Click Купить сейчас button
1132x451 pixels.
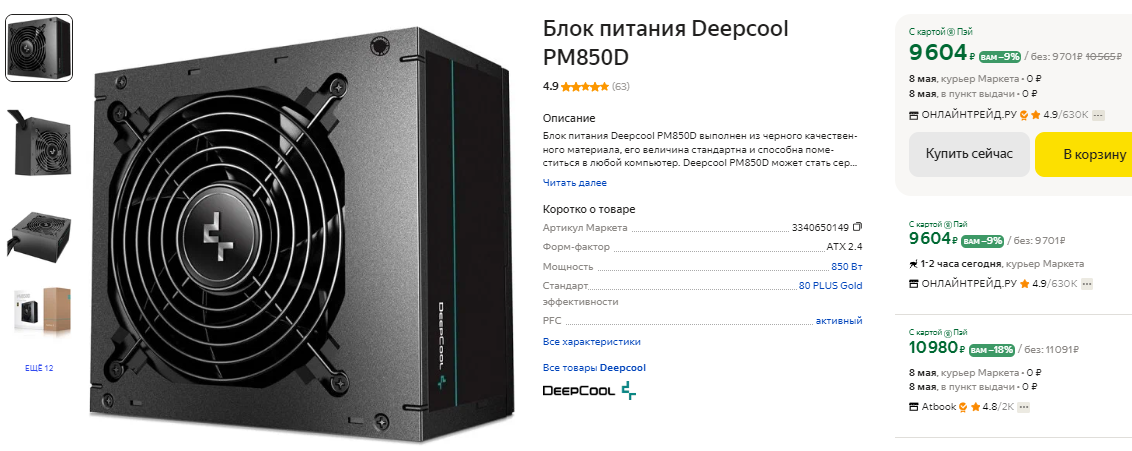coord(969,154)
